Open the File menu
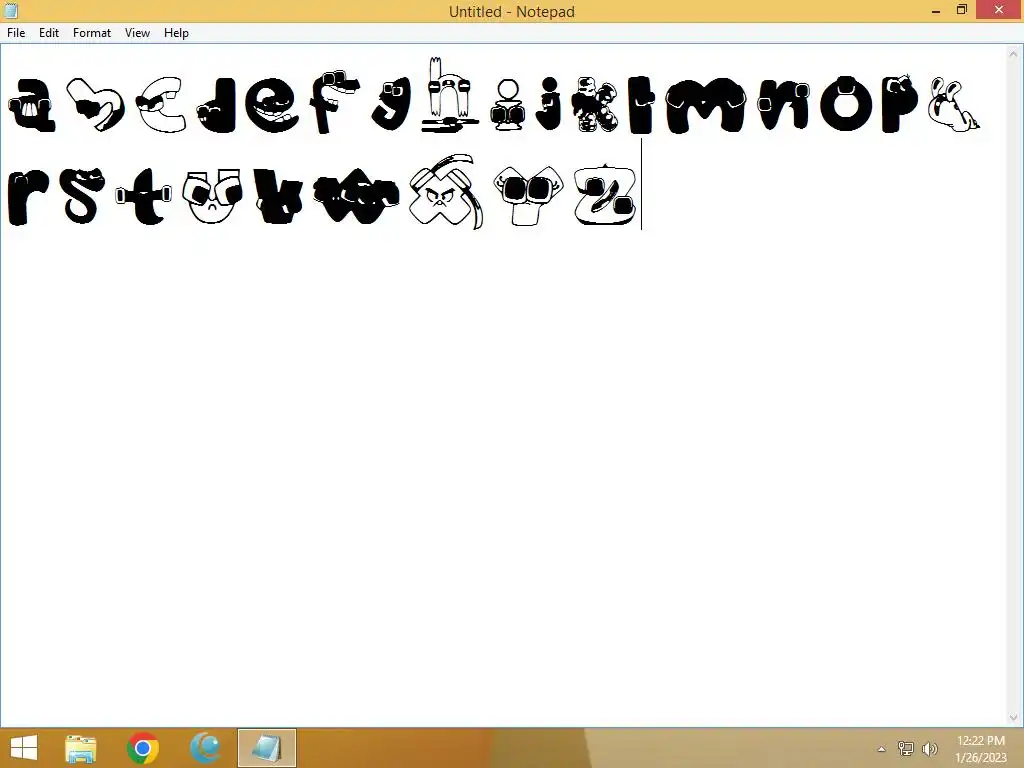Image resolution: width=1024 pixels, height=768 pixels. click(16, 33)
